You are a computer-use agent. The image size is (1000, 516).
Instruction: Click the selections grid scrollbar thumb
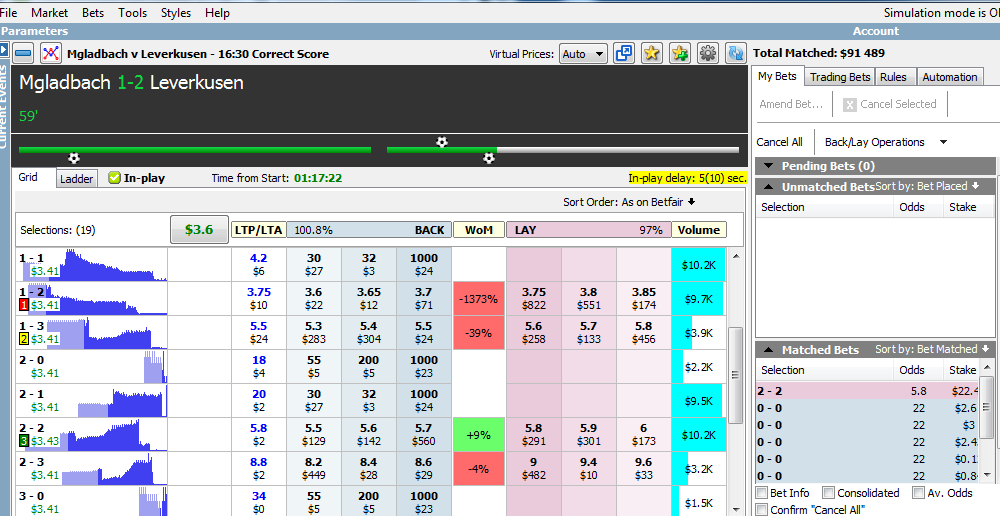pyautogui.click(x=735, y=375)
